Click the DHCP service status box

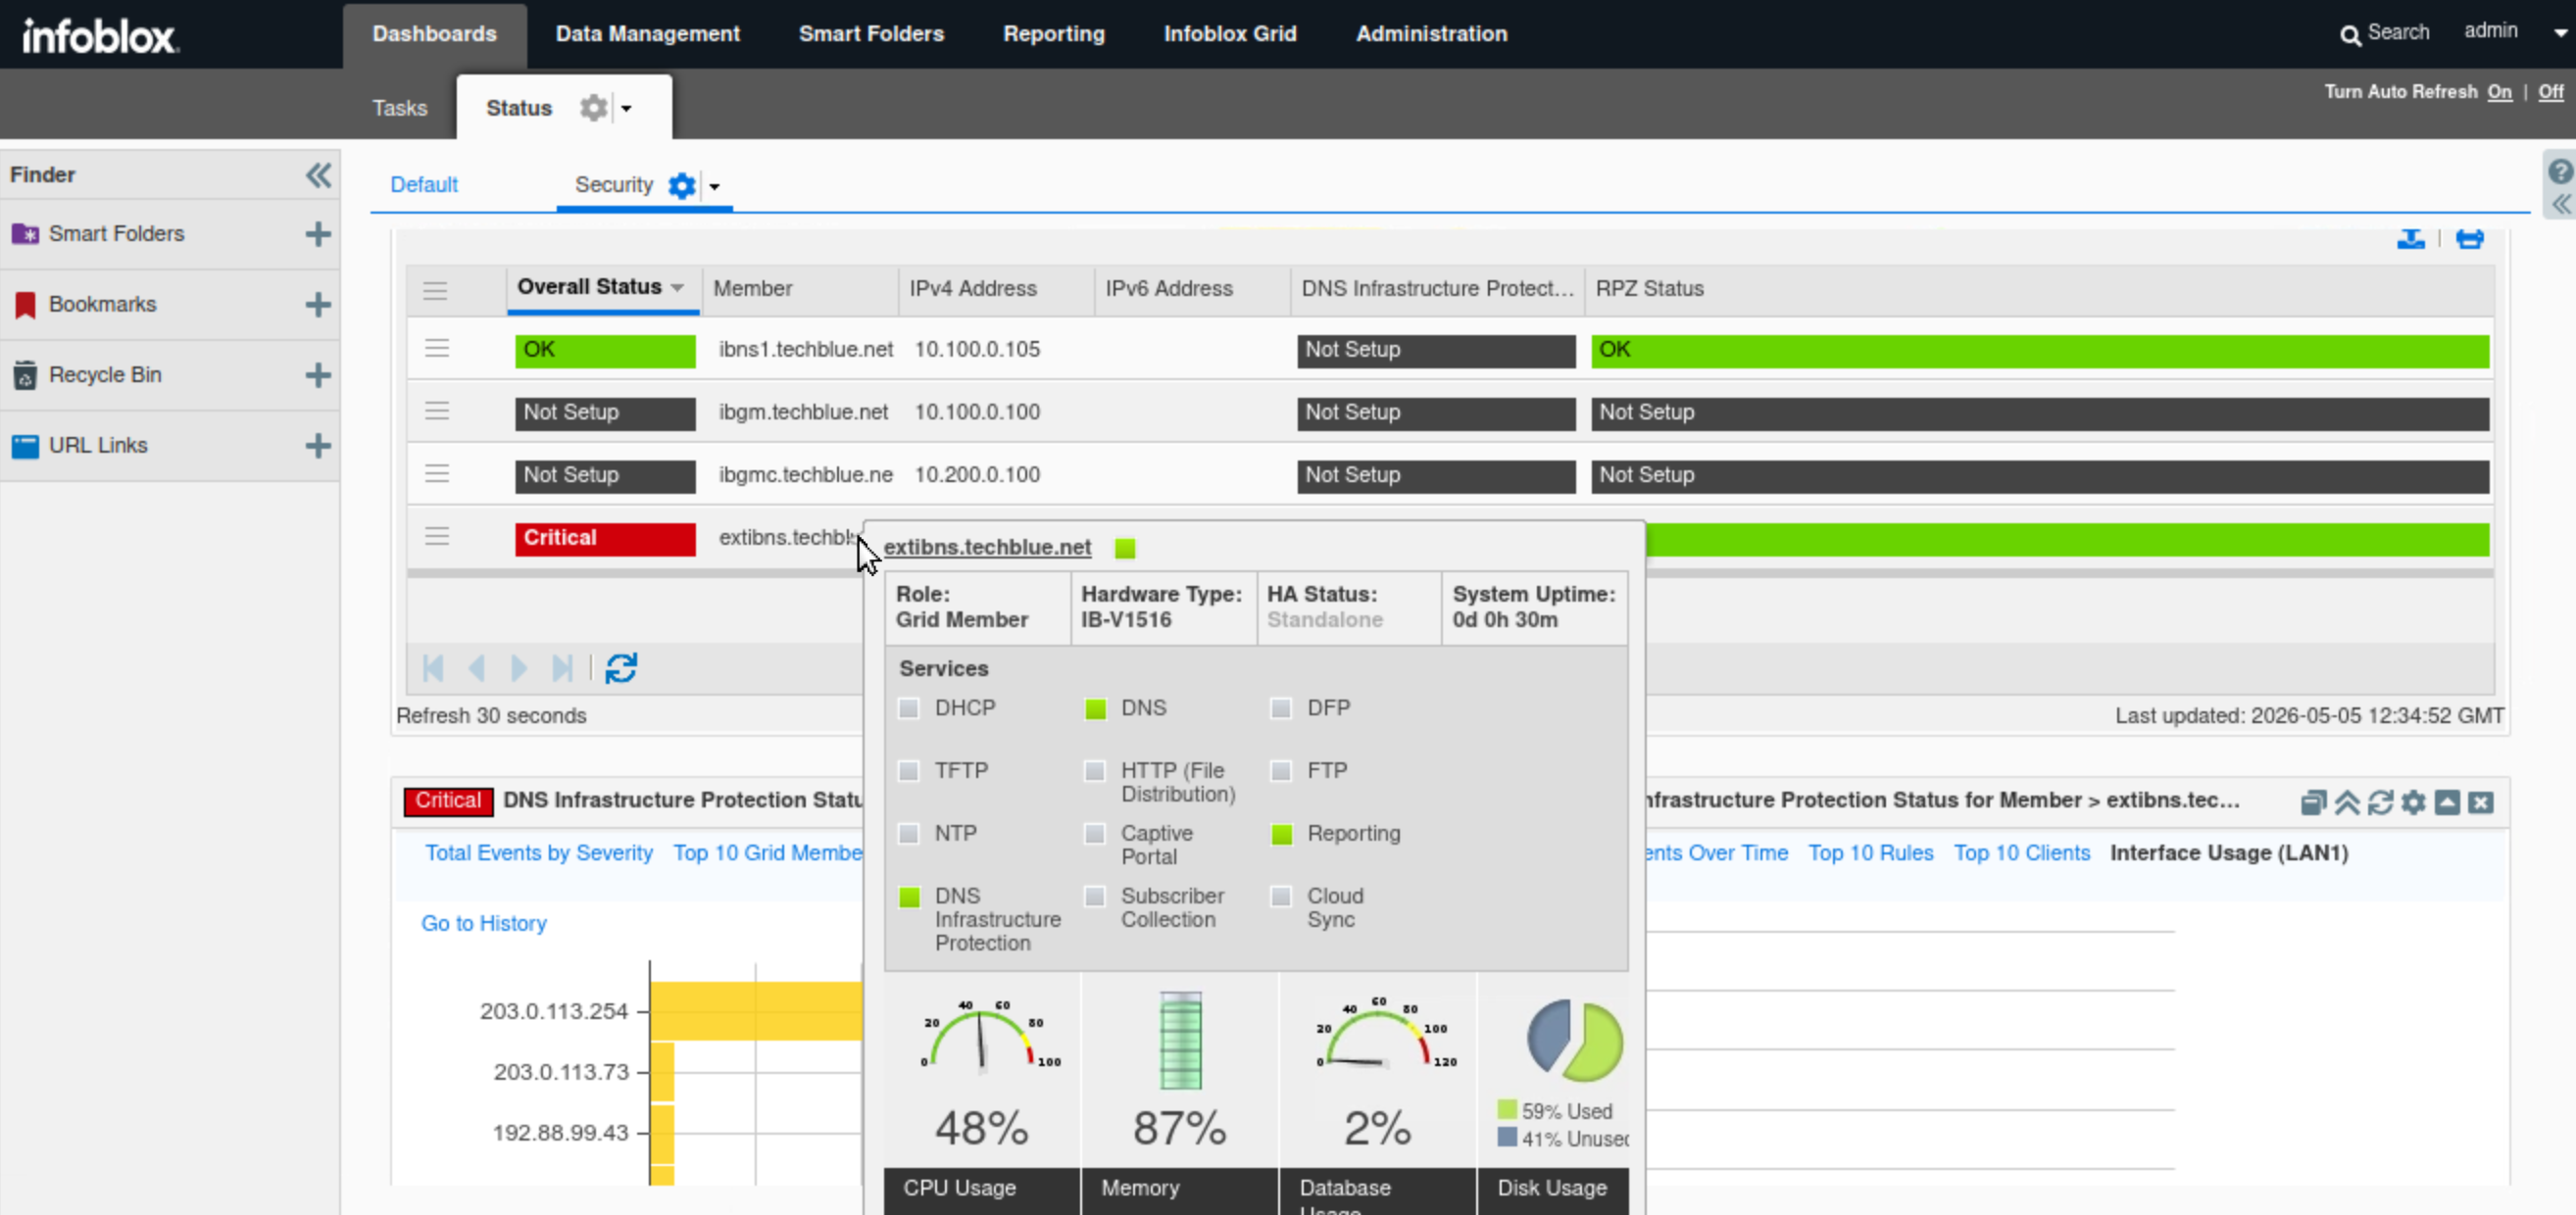(x=909, y=709)
